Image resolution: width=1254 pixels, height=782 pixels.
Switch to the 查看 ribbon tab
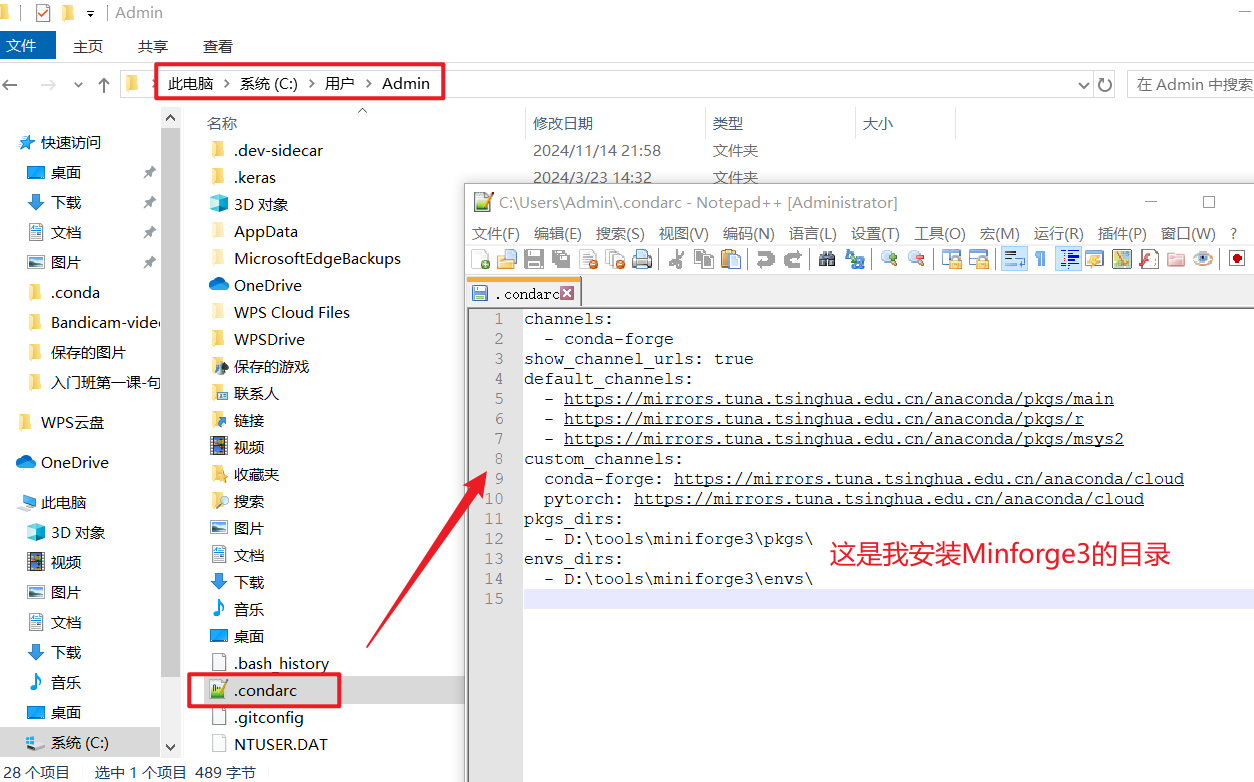pos(217,46)
